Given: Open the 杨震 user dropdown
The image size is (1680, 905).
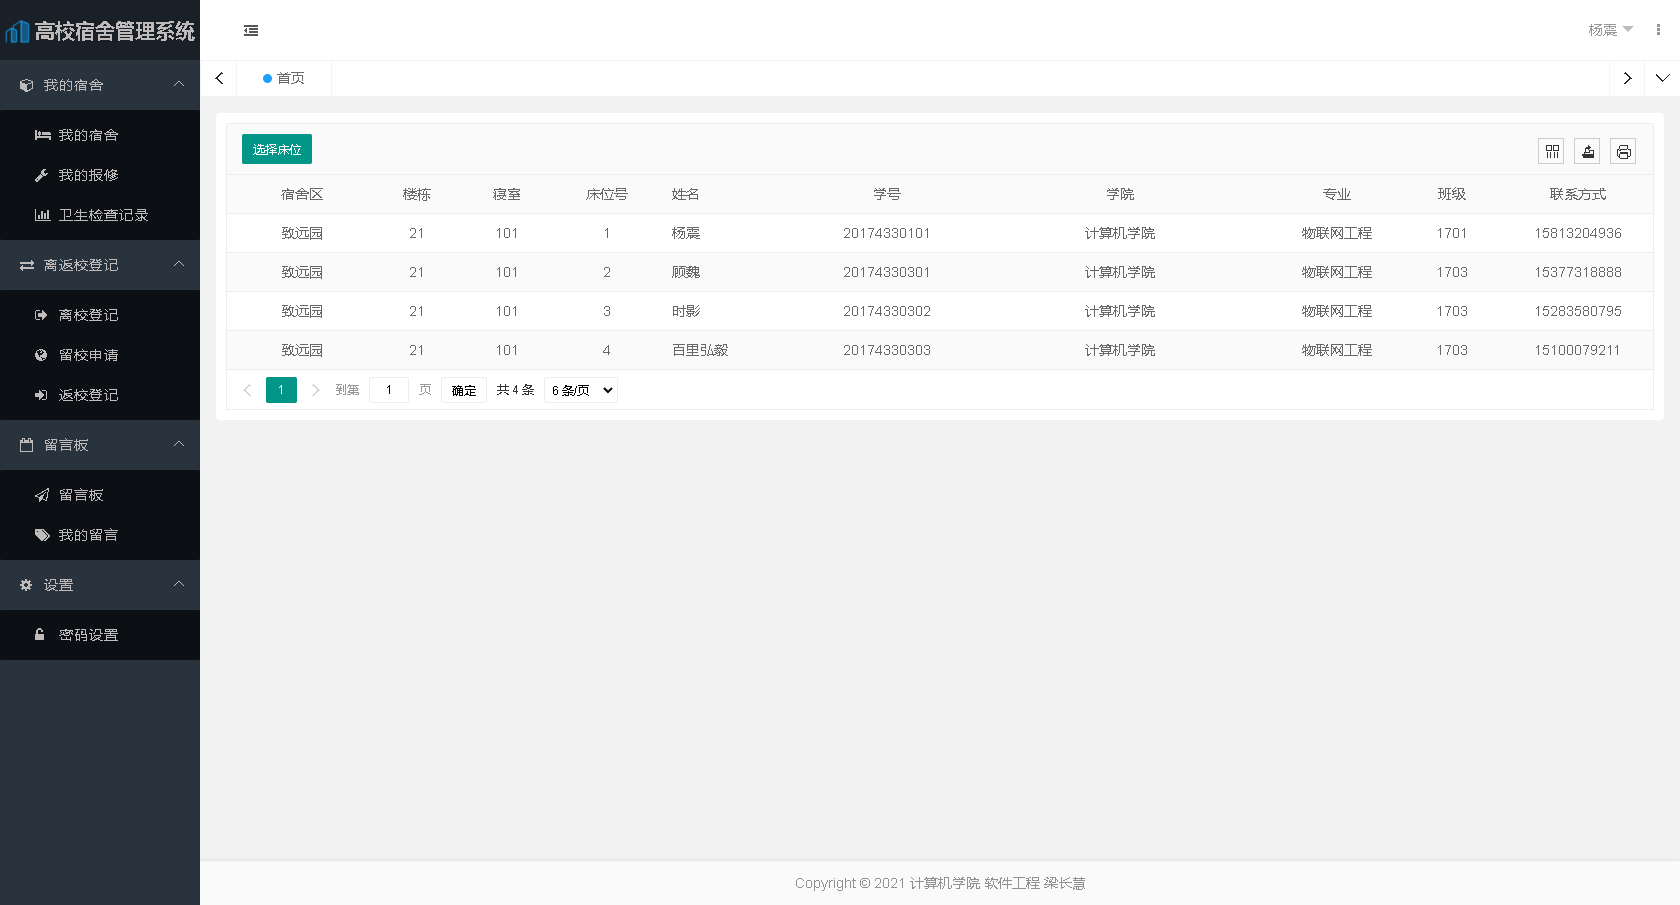Looking at the screenshot, I should pyautogui.click(x=1608, y=30).
